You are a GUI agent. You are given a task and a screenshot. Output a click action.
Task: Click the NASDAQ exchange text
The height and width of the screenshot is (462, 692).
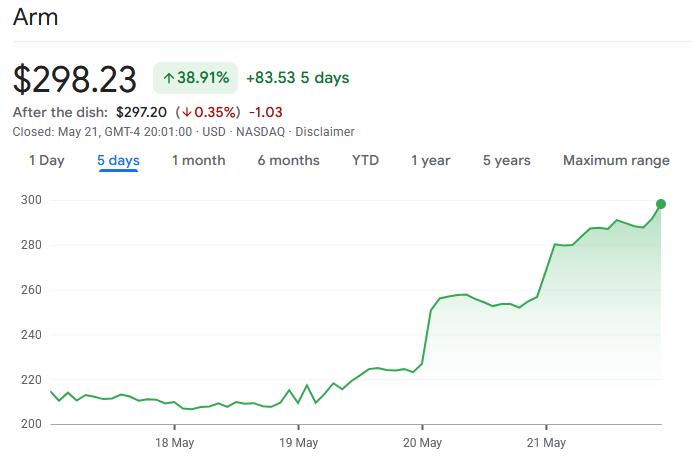(x=260, y=132)
